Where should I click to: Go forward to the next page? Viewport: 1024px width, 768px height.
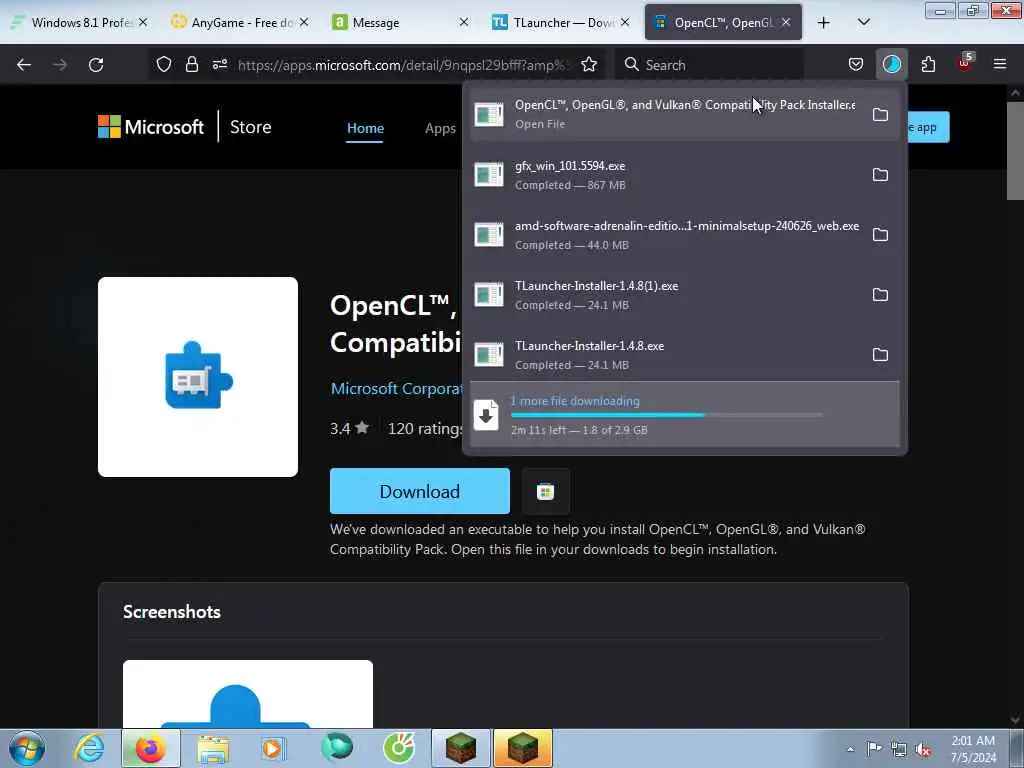[60, 65]
